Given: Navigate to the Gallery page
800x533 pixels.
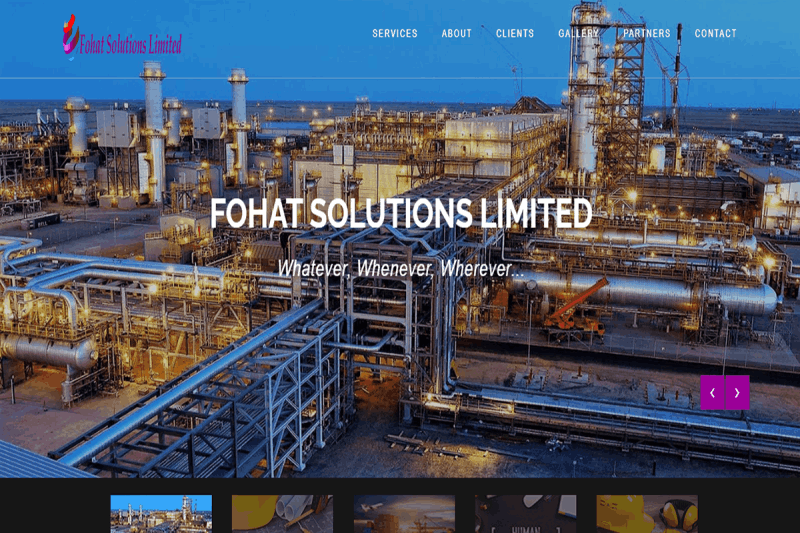Looking at the screenshot, I should (578, 33).
